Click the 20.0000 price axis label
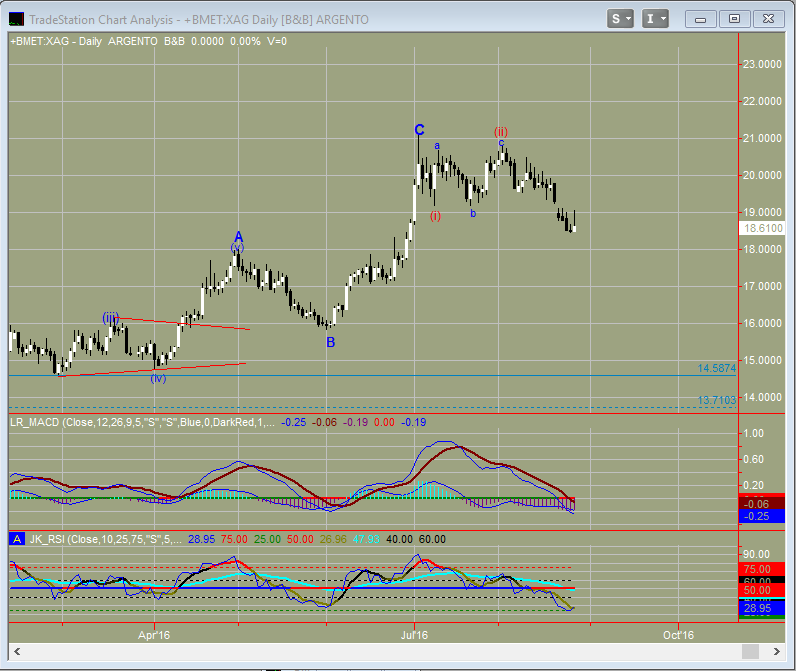This screenshot has height=671, width=796. pyautogui.click(x=762, y=175)
